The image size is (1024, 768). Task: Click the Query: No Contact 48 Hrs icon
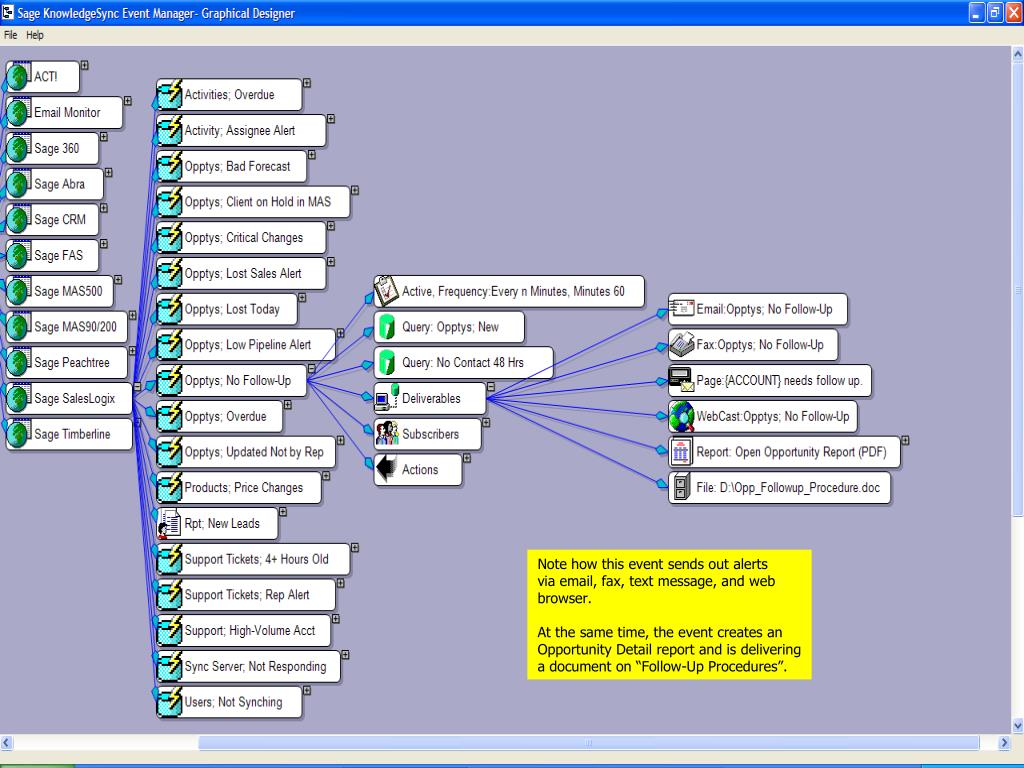387,362
